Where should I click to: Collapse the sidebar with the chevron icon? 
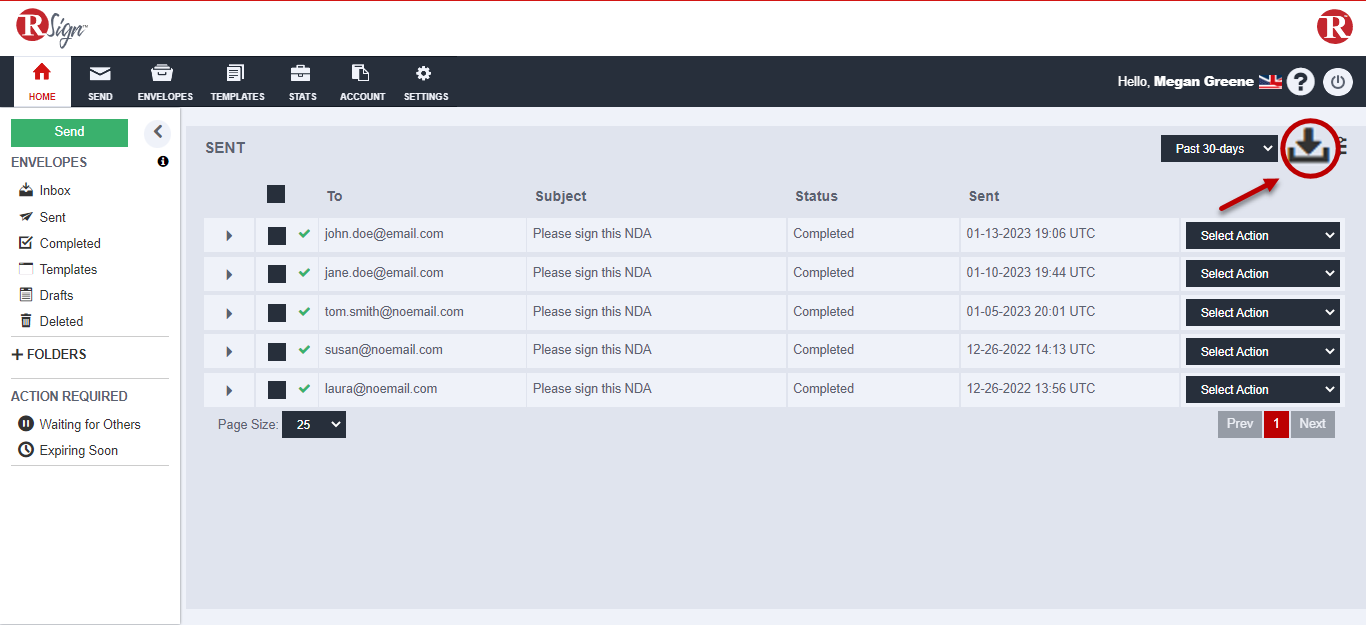click(x=158, y=132)
